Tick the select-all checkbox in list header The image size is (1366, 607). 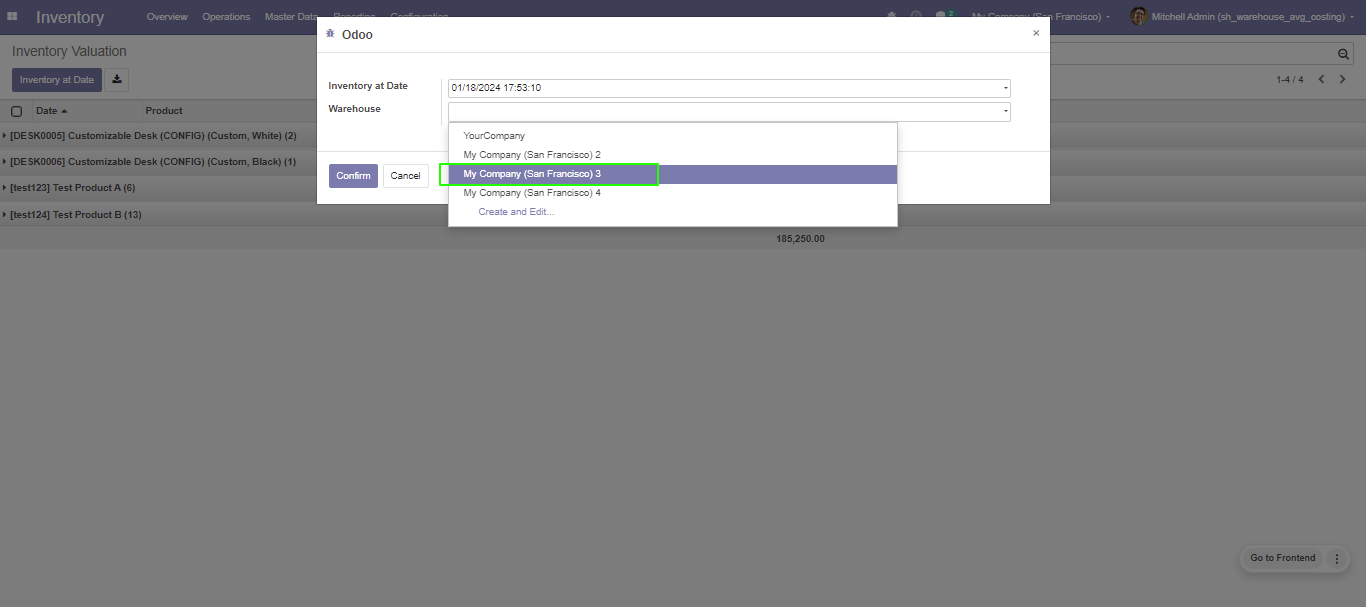point(16,111)
